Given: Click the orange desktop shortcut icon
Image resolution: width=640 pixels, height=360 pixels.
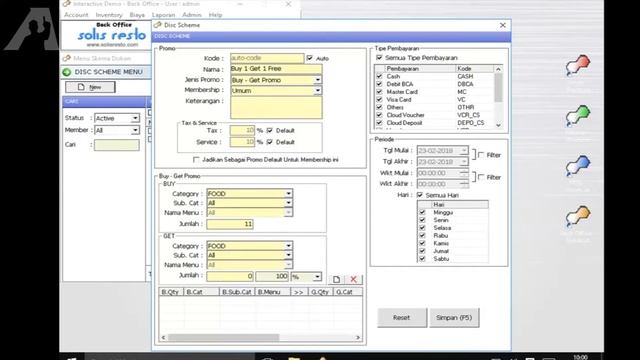Looking at the screenshot, I should [x=578, y=216].
